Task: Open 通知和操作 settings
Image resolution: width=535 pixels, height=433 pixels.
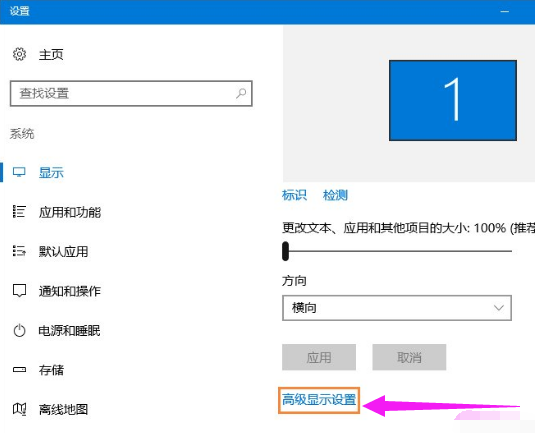Action: coord(70,291)
